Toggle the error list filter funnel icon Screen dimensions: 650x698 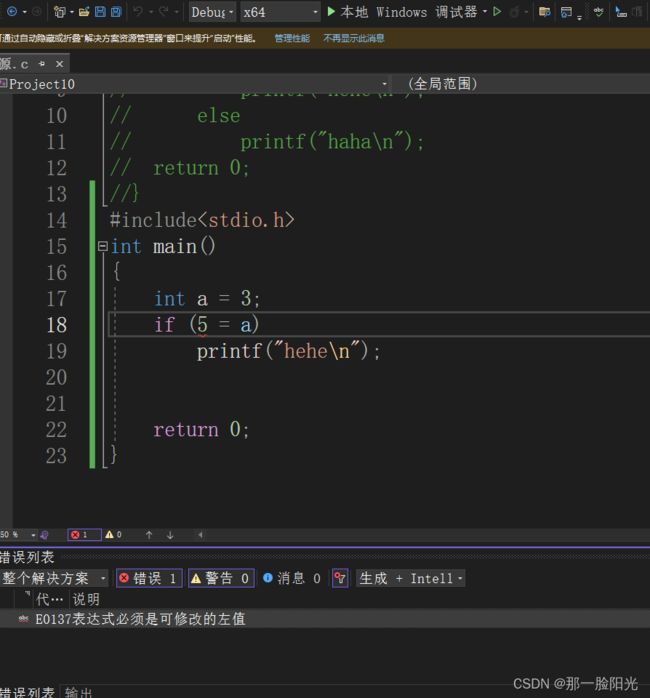(340, 578)
